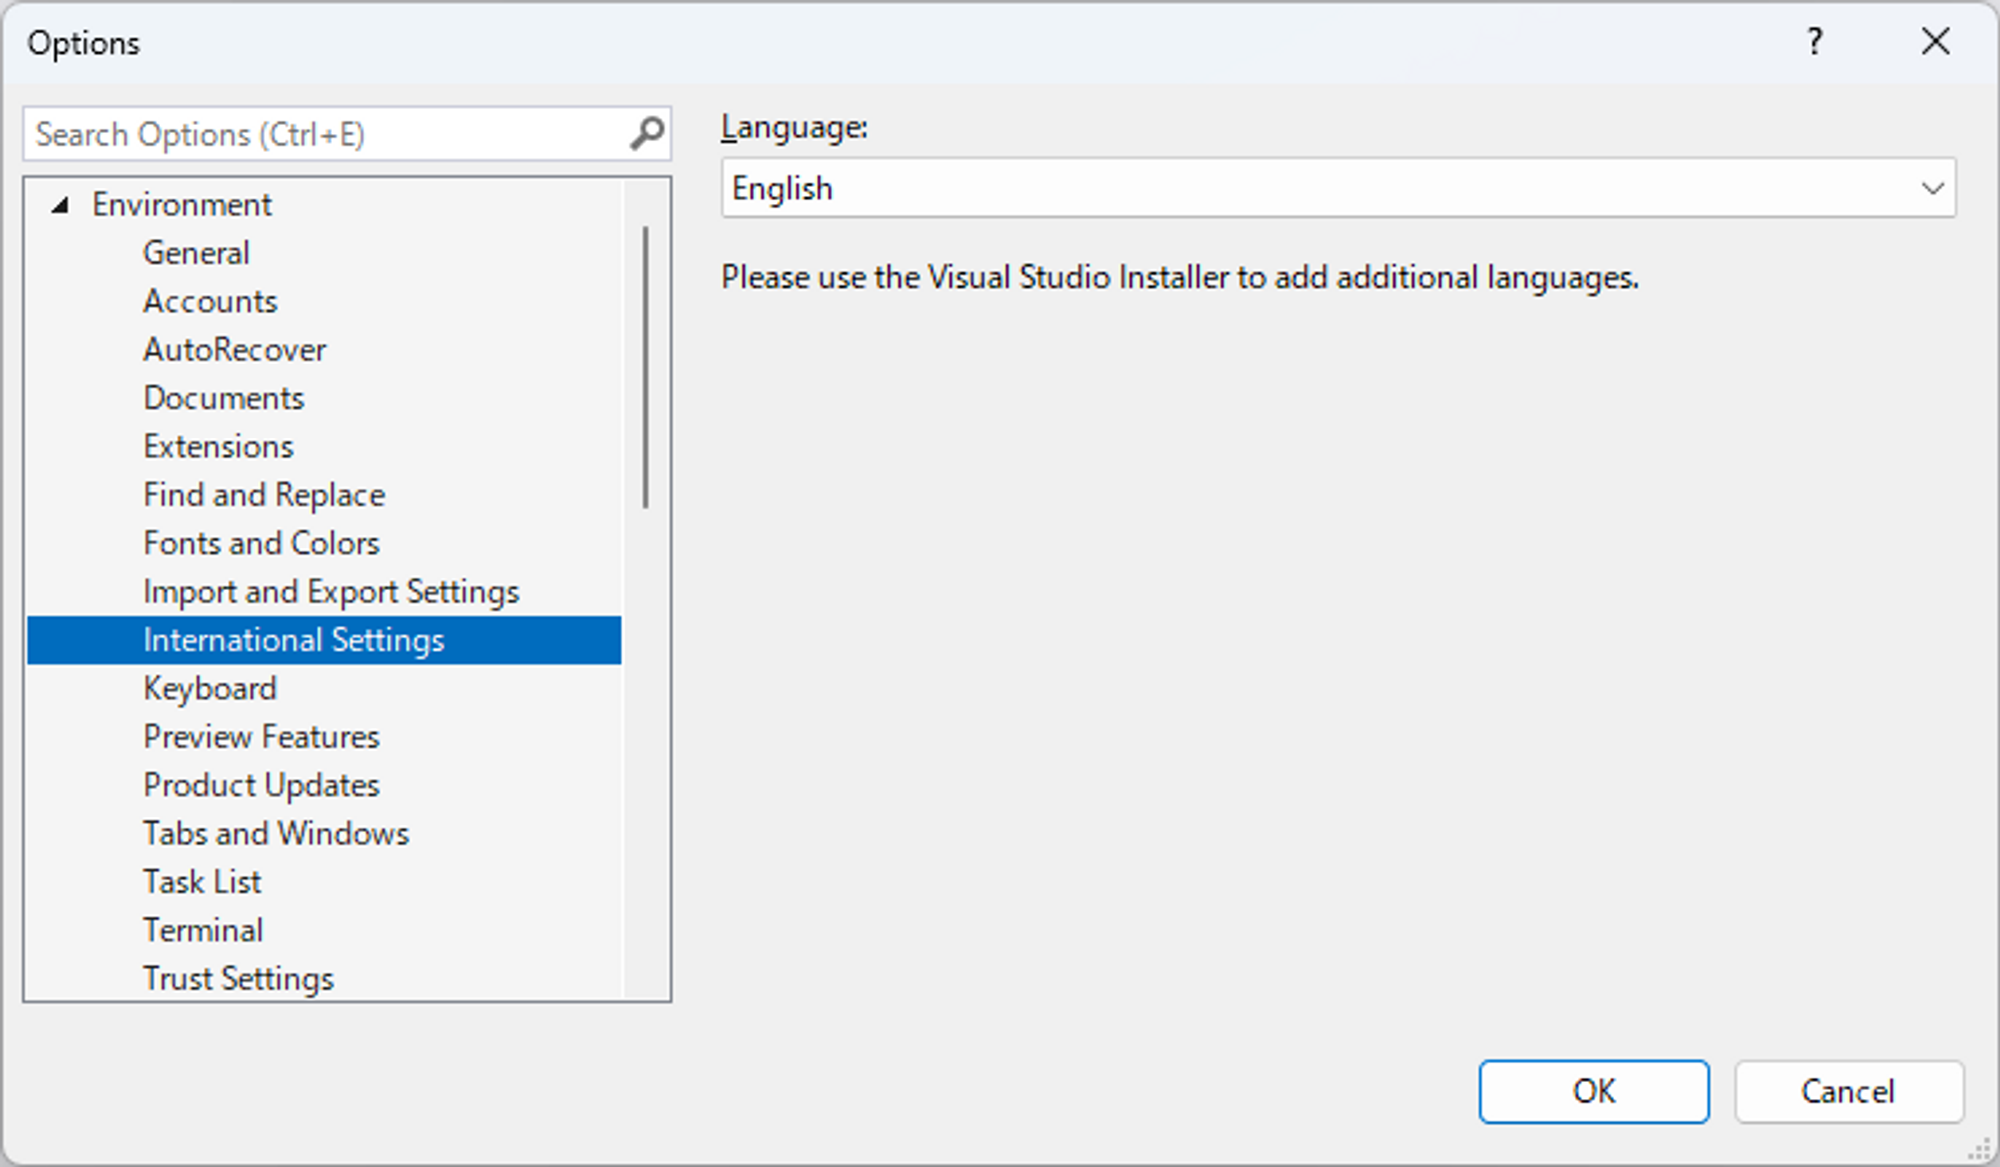The image size is (2000, 1167).
Task: Open Extensions options
Action: pyautogui.click(x=218, y=446)
